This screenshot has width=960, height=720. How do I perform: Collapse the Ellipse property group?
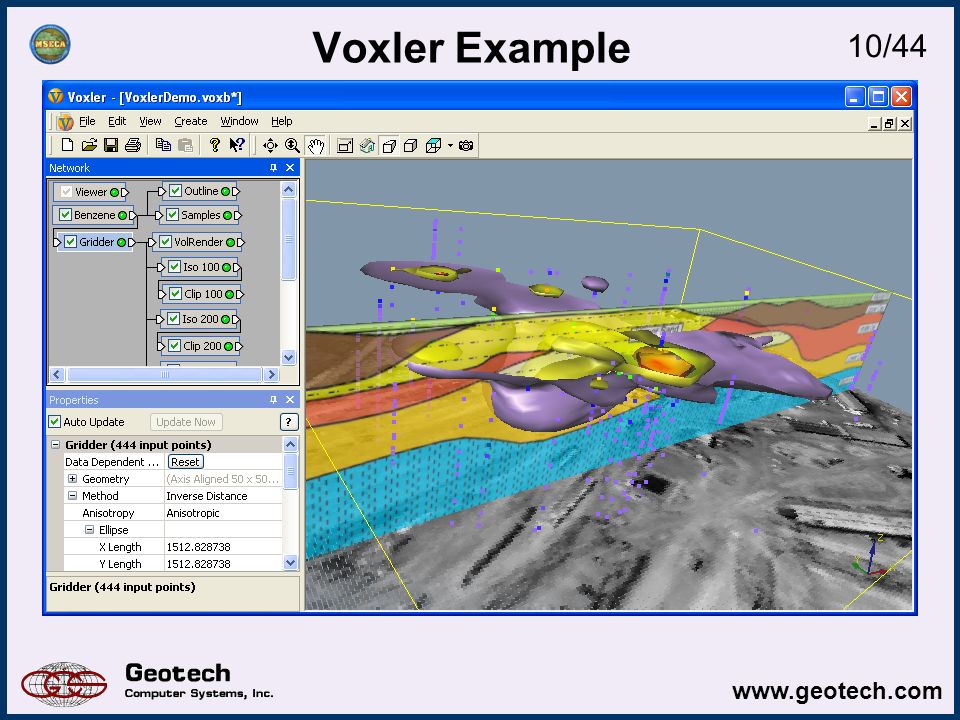pos(89,530)
